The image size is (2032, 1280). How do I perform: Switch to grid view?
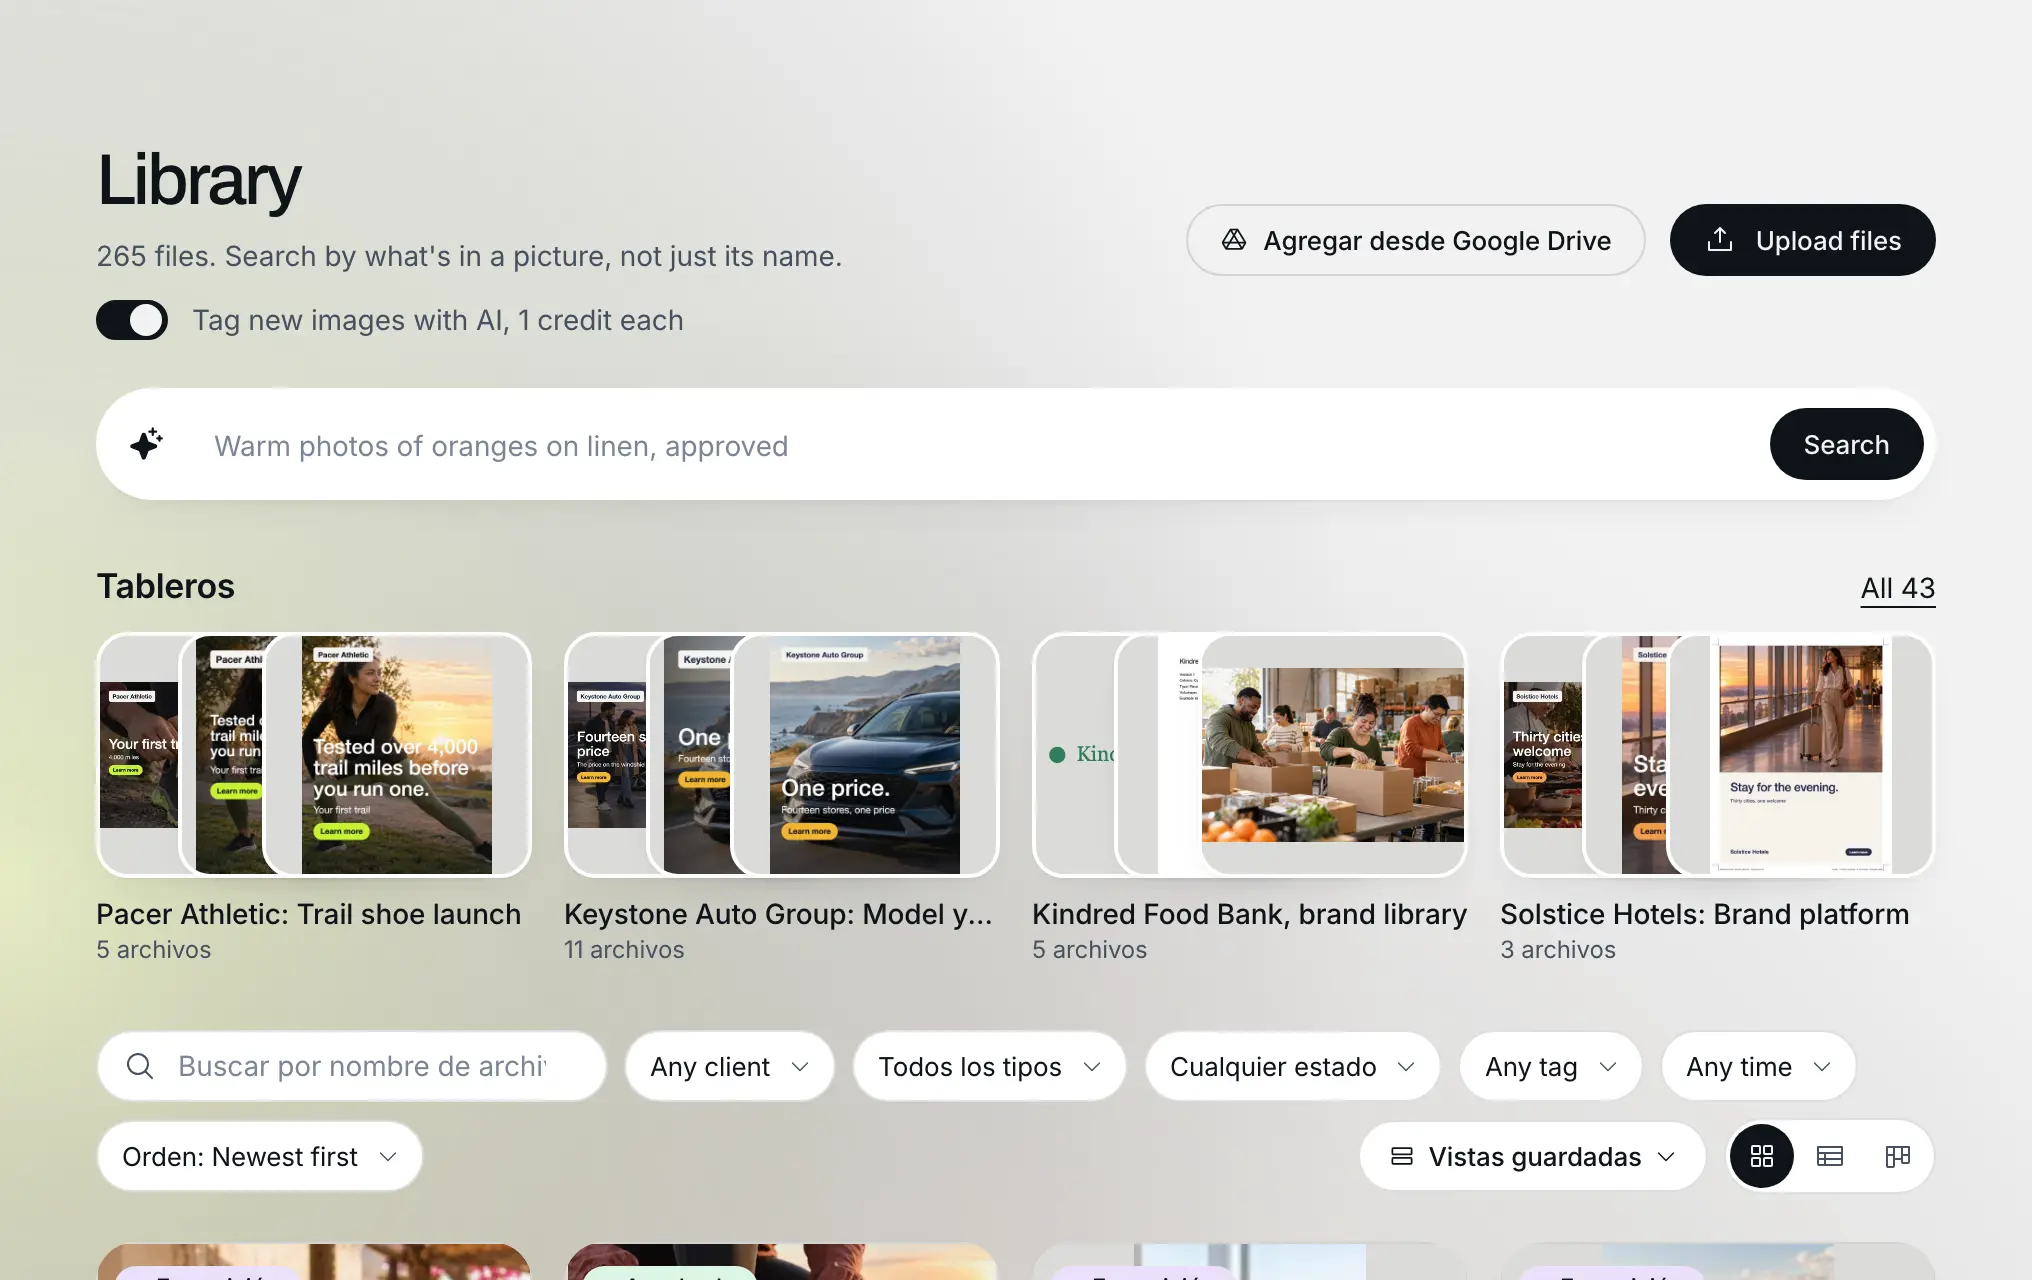(x=1762, y=1156)
